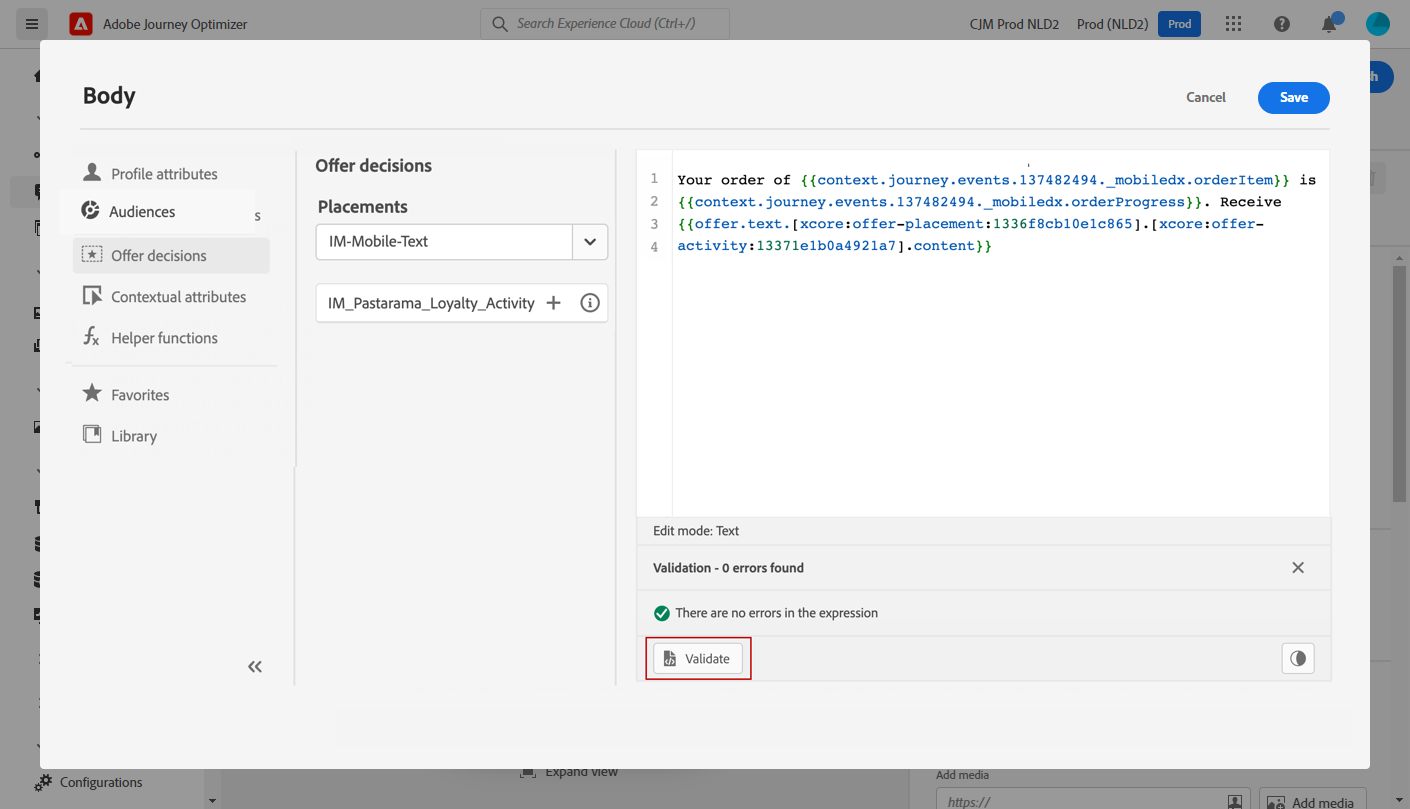
Task: Show info for IM_Pastarama_Loyalty_Activity offer
Action: point(590,303)
